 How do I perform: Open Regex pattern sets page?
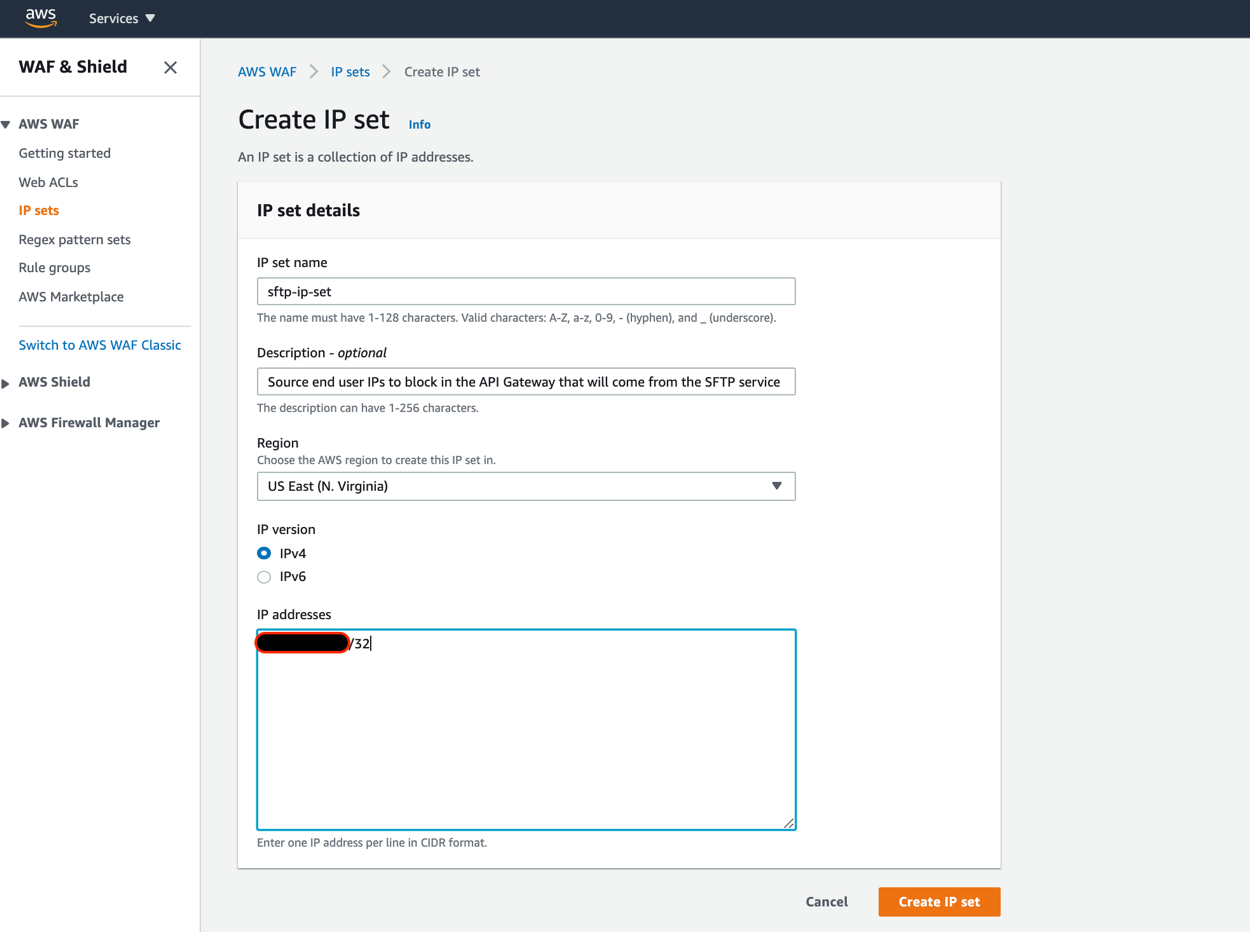[72, 239]
